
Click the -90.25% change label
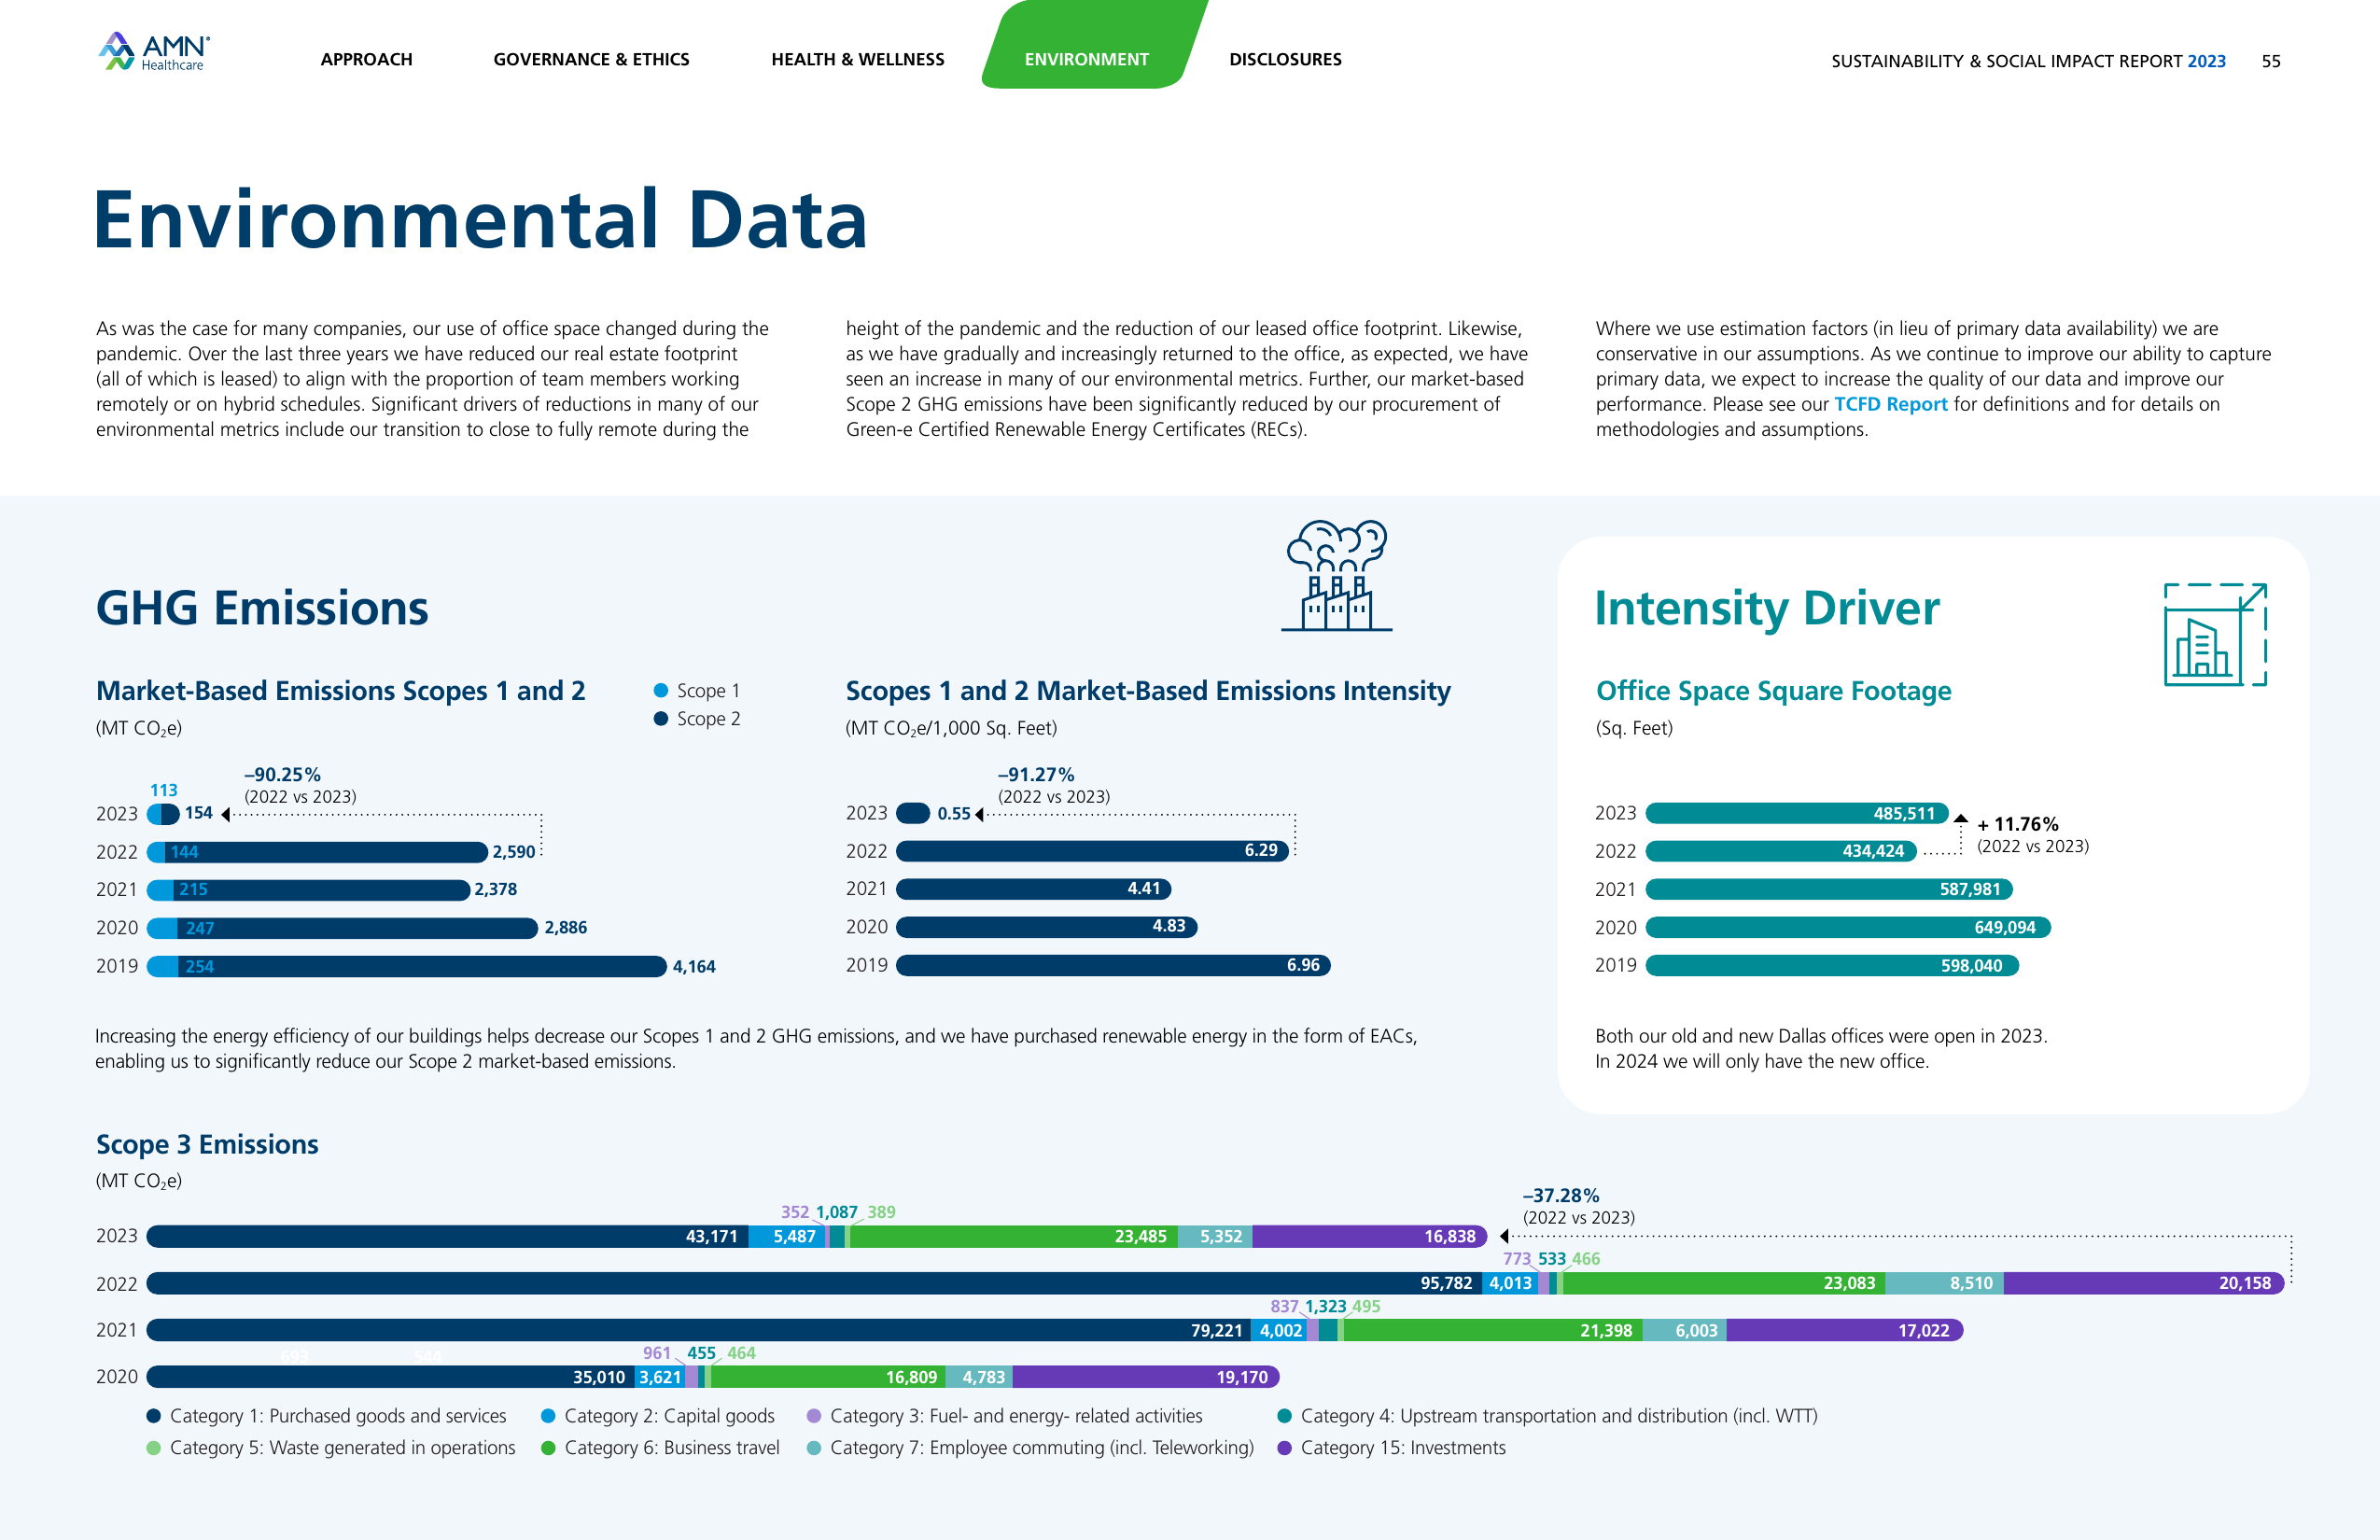[283, 775]
